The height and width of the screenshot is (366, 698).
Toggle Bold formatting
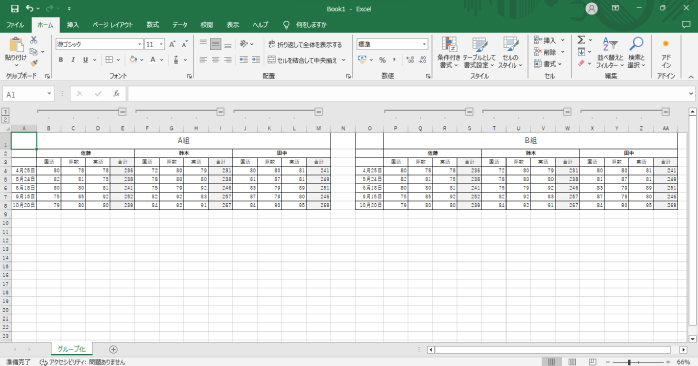pos(61,60)
